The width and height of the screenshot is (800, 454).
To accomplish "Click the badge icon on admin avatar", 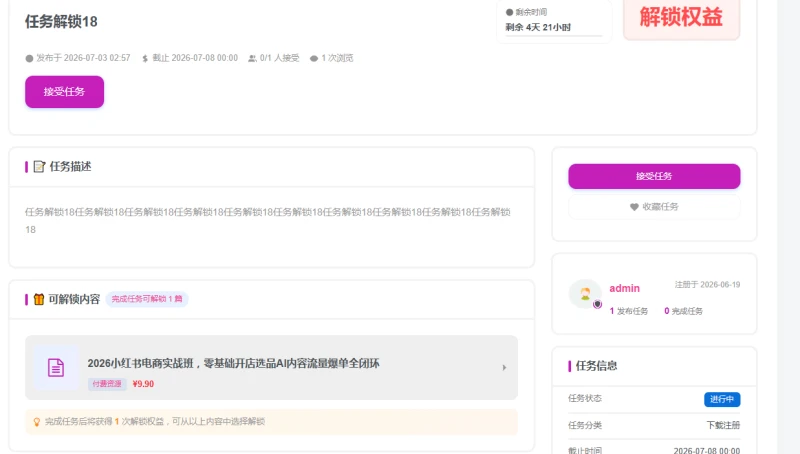I will (597, 305).
